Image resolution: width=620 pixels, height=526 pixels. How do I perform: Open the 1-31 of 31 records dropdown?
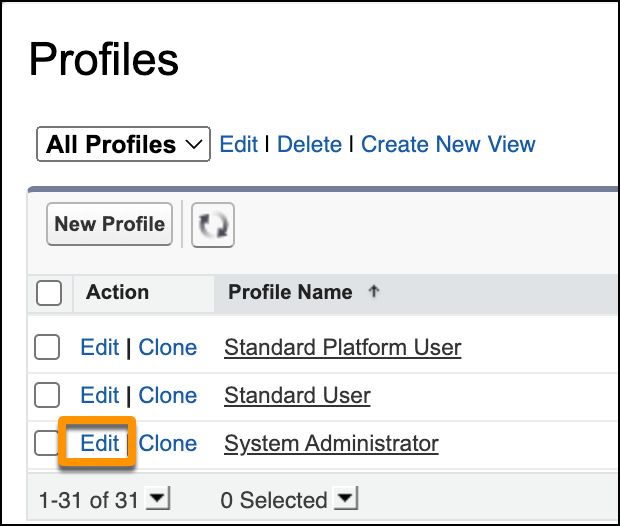point(157,498)
